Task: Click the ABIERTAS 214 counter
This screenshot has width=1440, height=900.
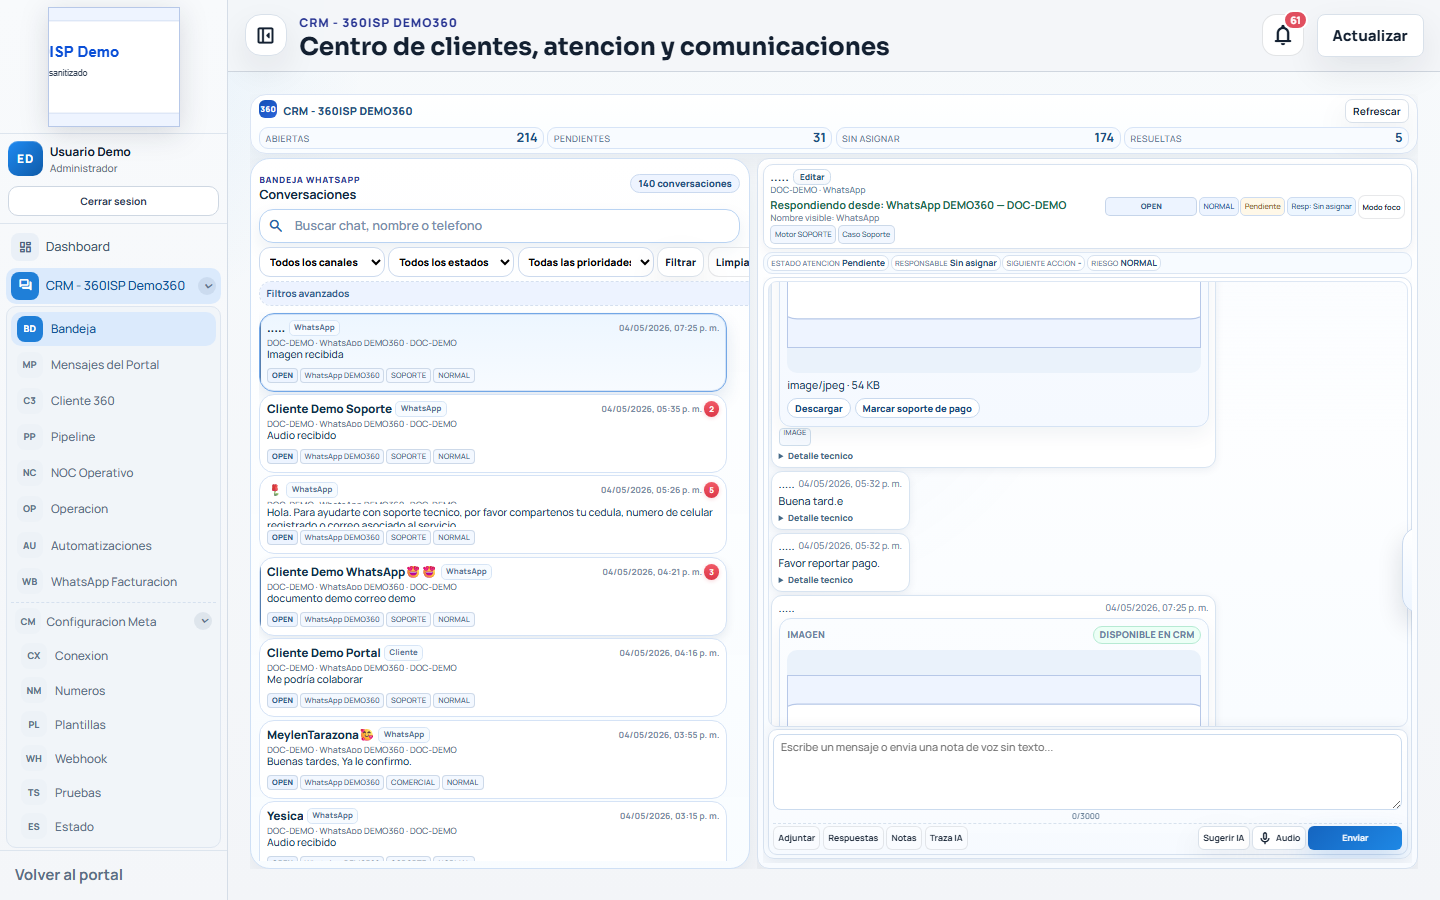Action: point(401,138)
